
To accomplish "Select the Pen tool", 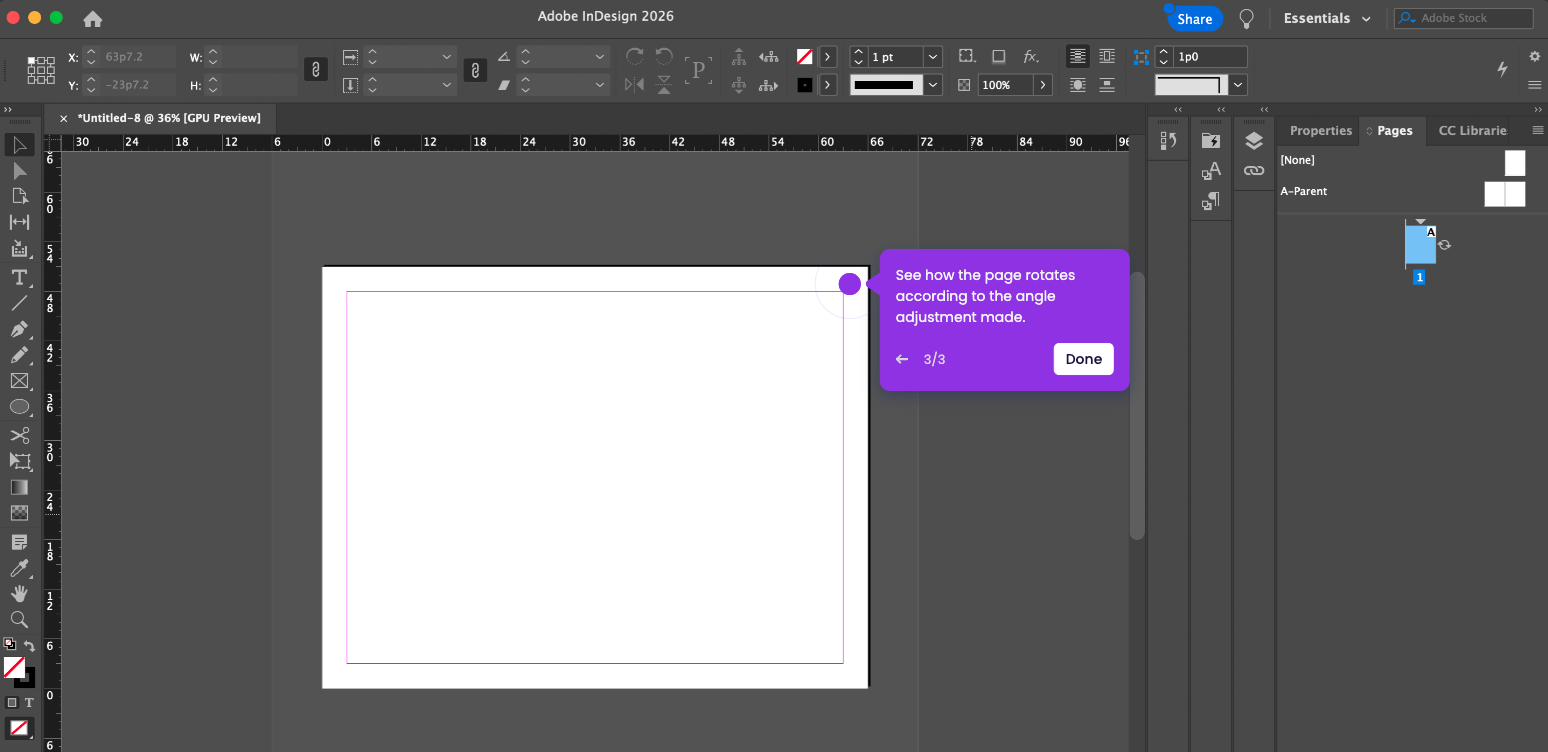I will [19, 329].
